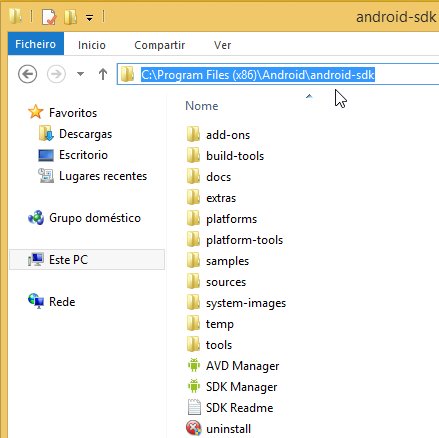Click the Escritorio desktop icon

coord(46,155)
